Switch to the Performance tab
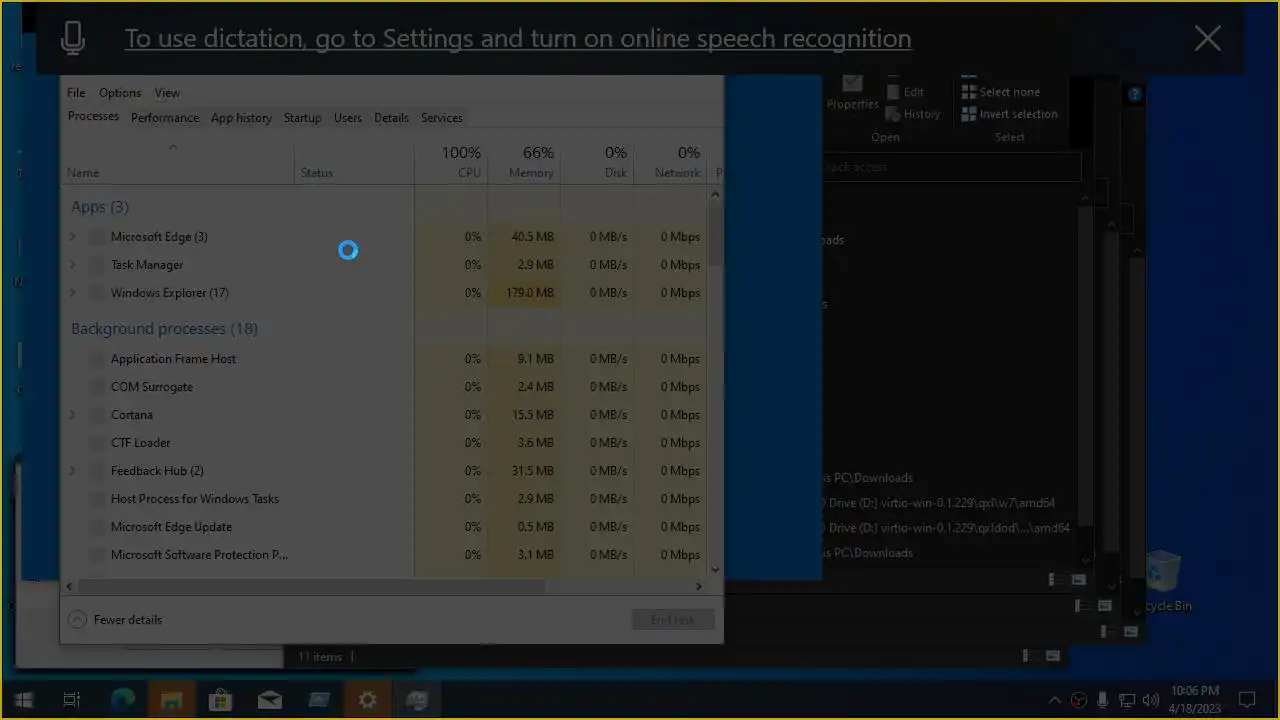Image resolution: width=1280 pixels, height=720 pixels. tap(165, 118)
